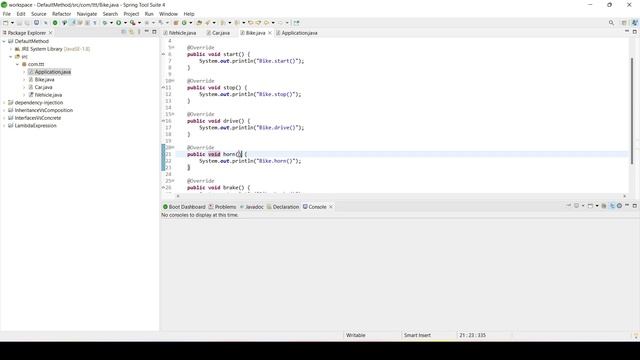Click the green Run toolbar button

pos(118,23)
